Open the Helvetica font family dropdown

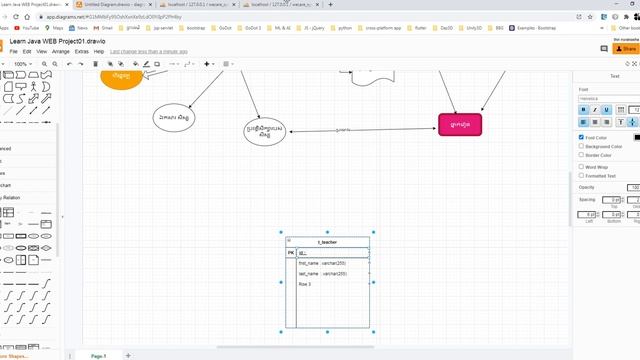click(609, 98)
